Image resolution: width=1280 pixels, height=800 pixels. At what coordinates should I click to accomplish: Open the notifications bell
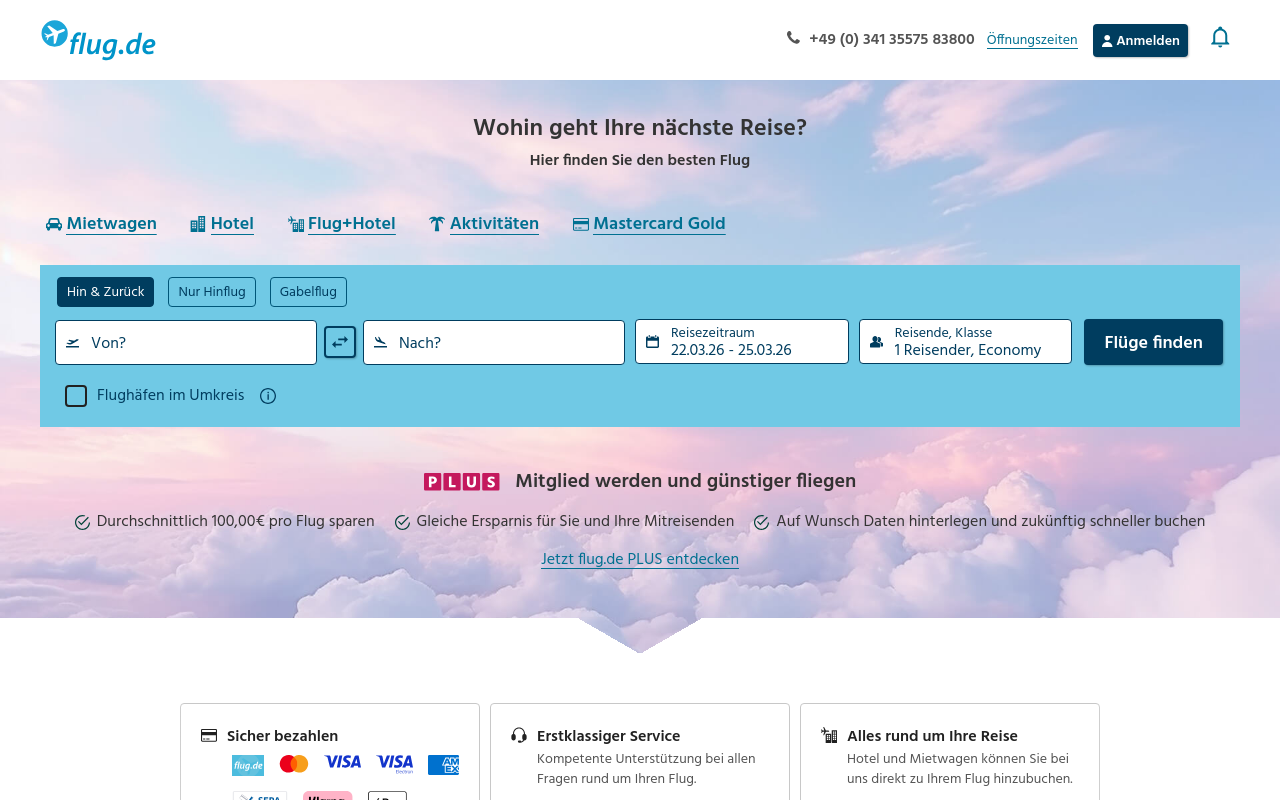(x=1219, y=38)
